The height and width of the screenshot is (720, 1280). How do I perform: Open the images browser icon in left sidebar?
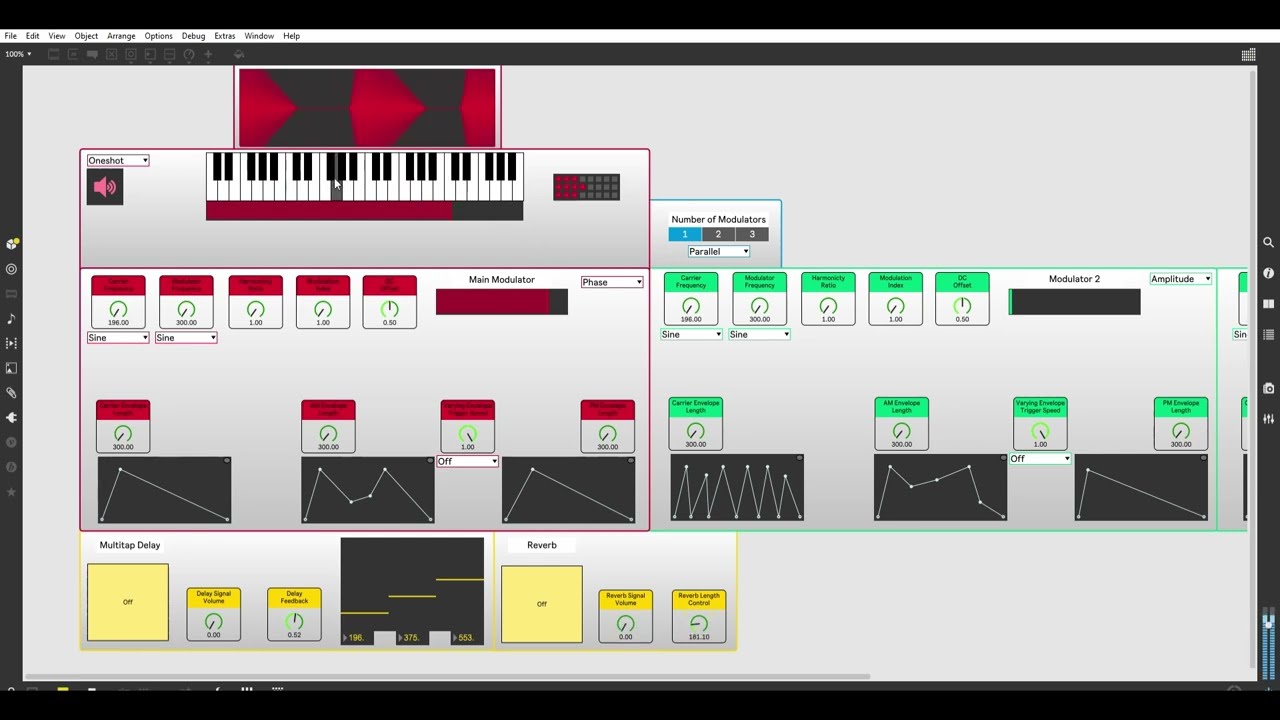point(12,368)
